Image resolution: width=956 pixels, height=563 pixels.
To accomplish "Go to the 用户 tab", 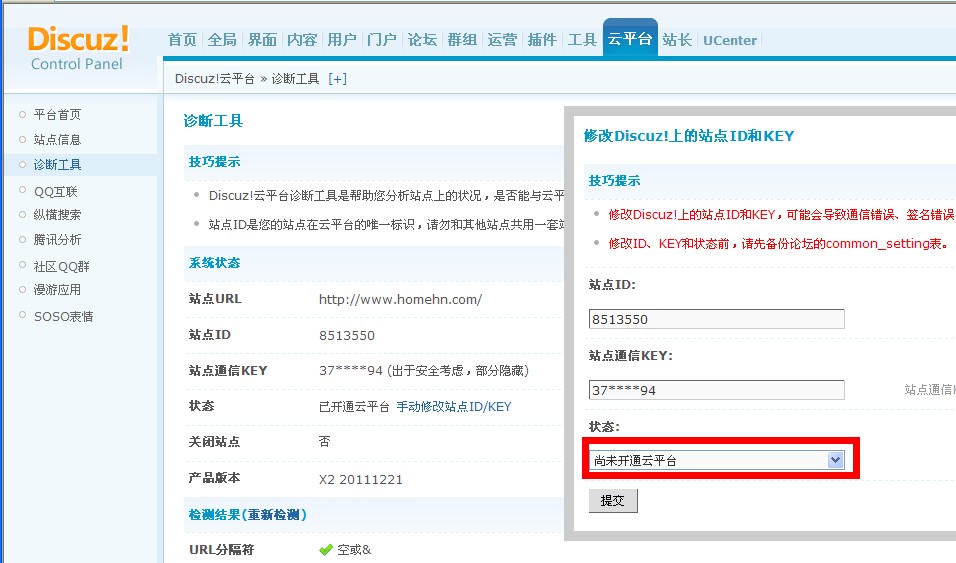I will (342, 40).
